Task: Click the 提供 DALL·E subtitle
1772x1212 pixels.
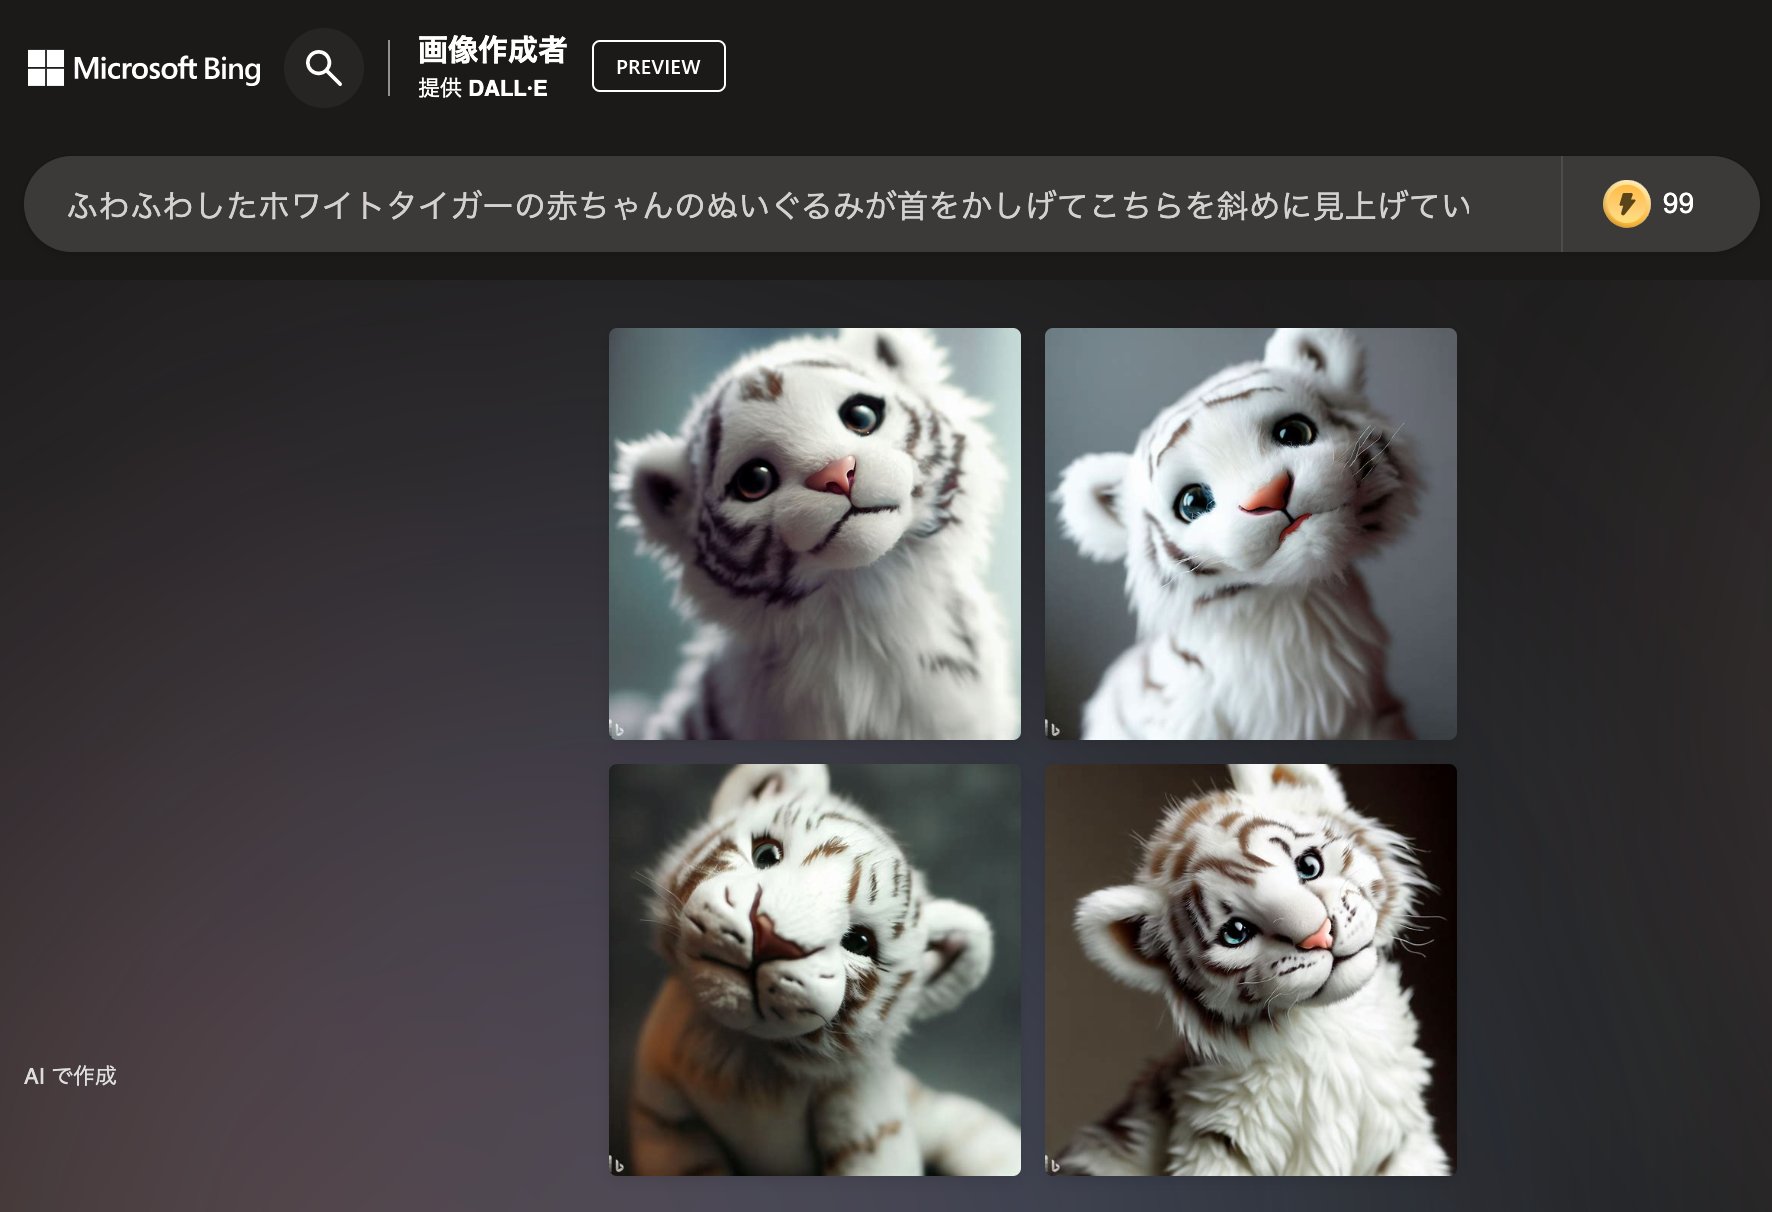Action: tap(482, 88)
